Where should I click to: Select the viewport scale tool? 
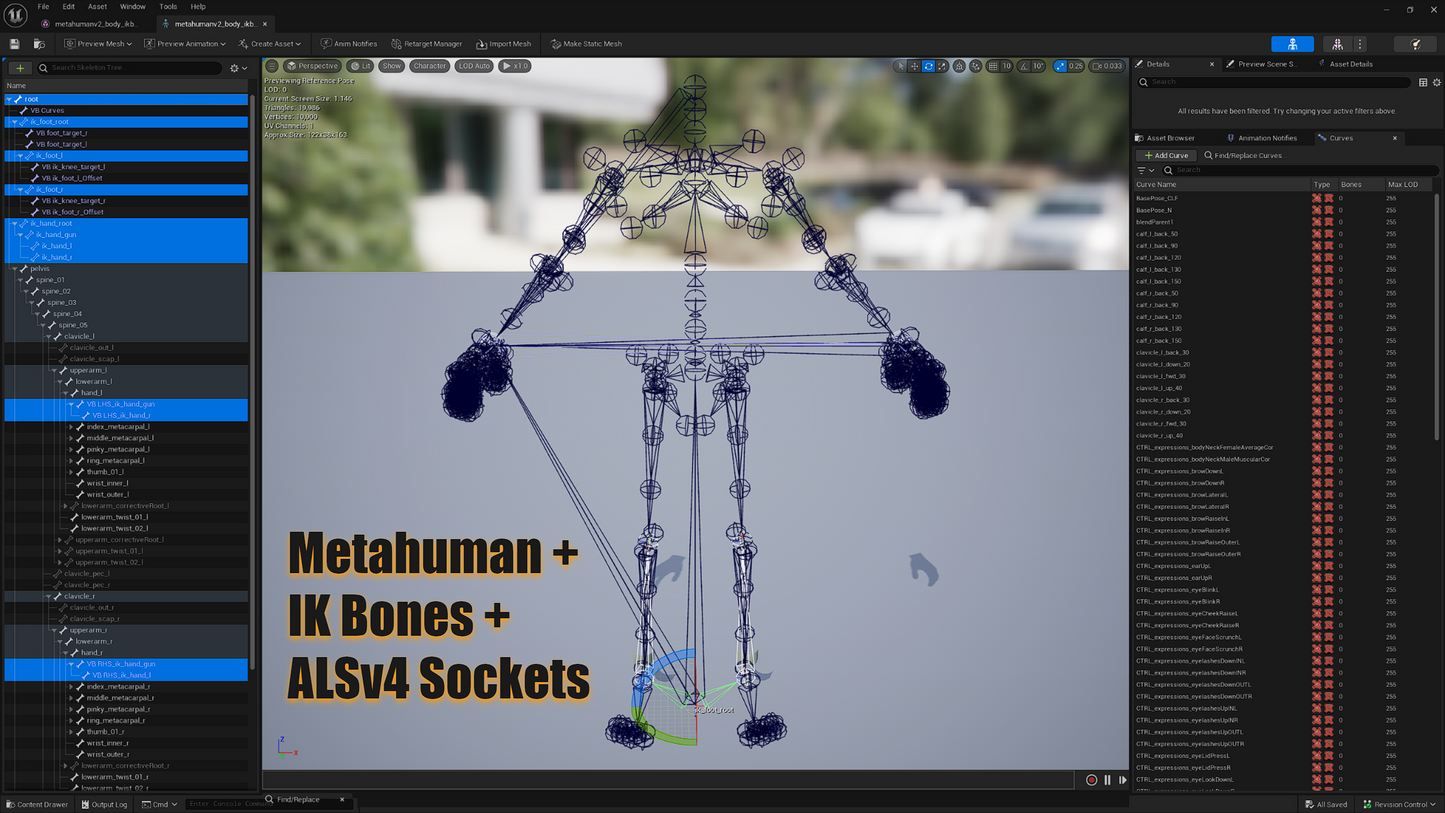pos(942,66)
